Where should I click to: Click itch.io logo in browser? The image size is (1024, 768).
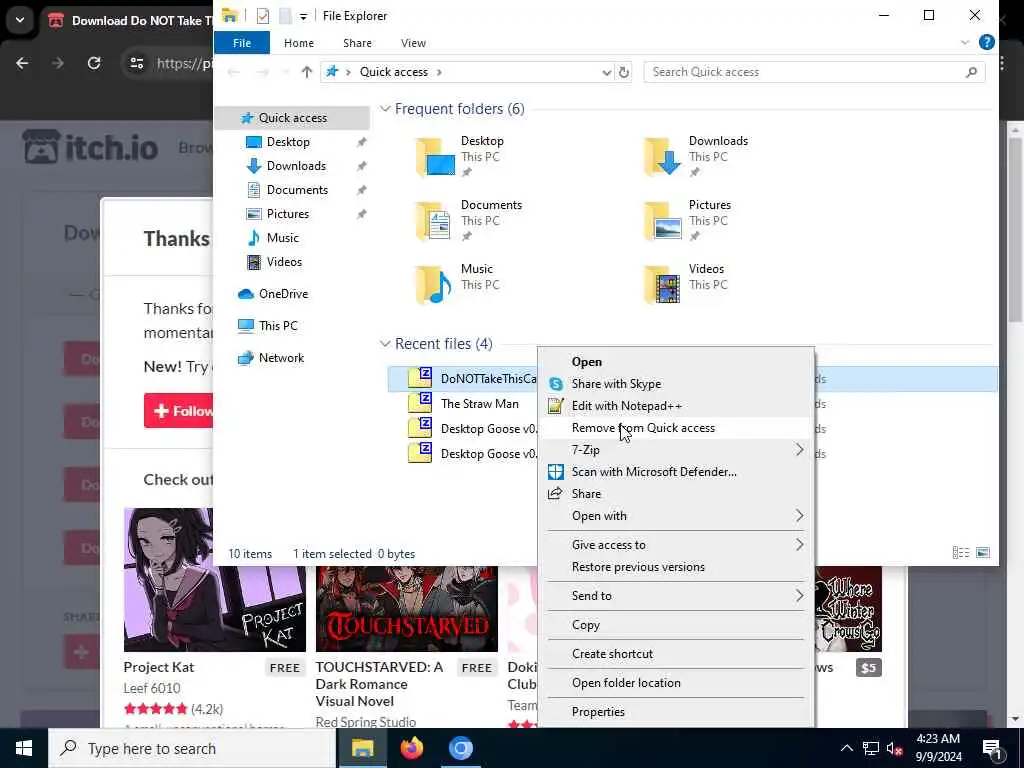click(x=90, y=148)
